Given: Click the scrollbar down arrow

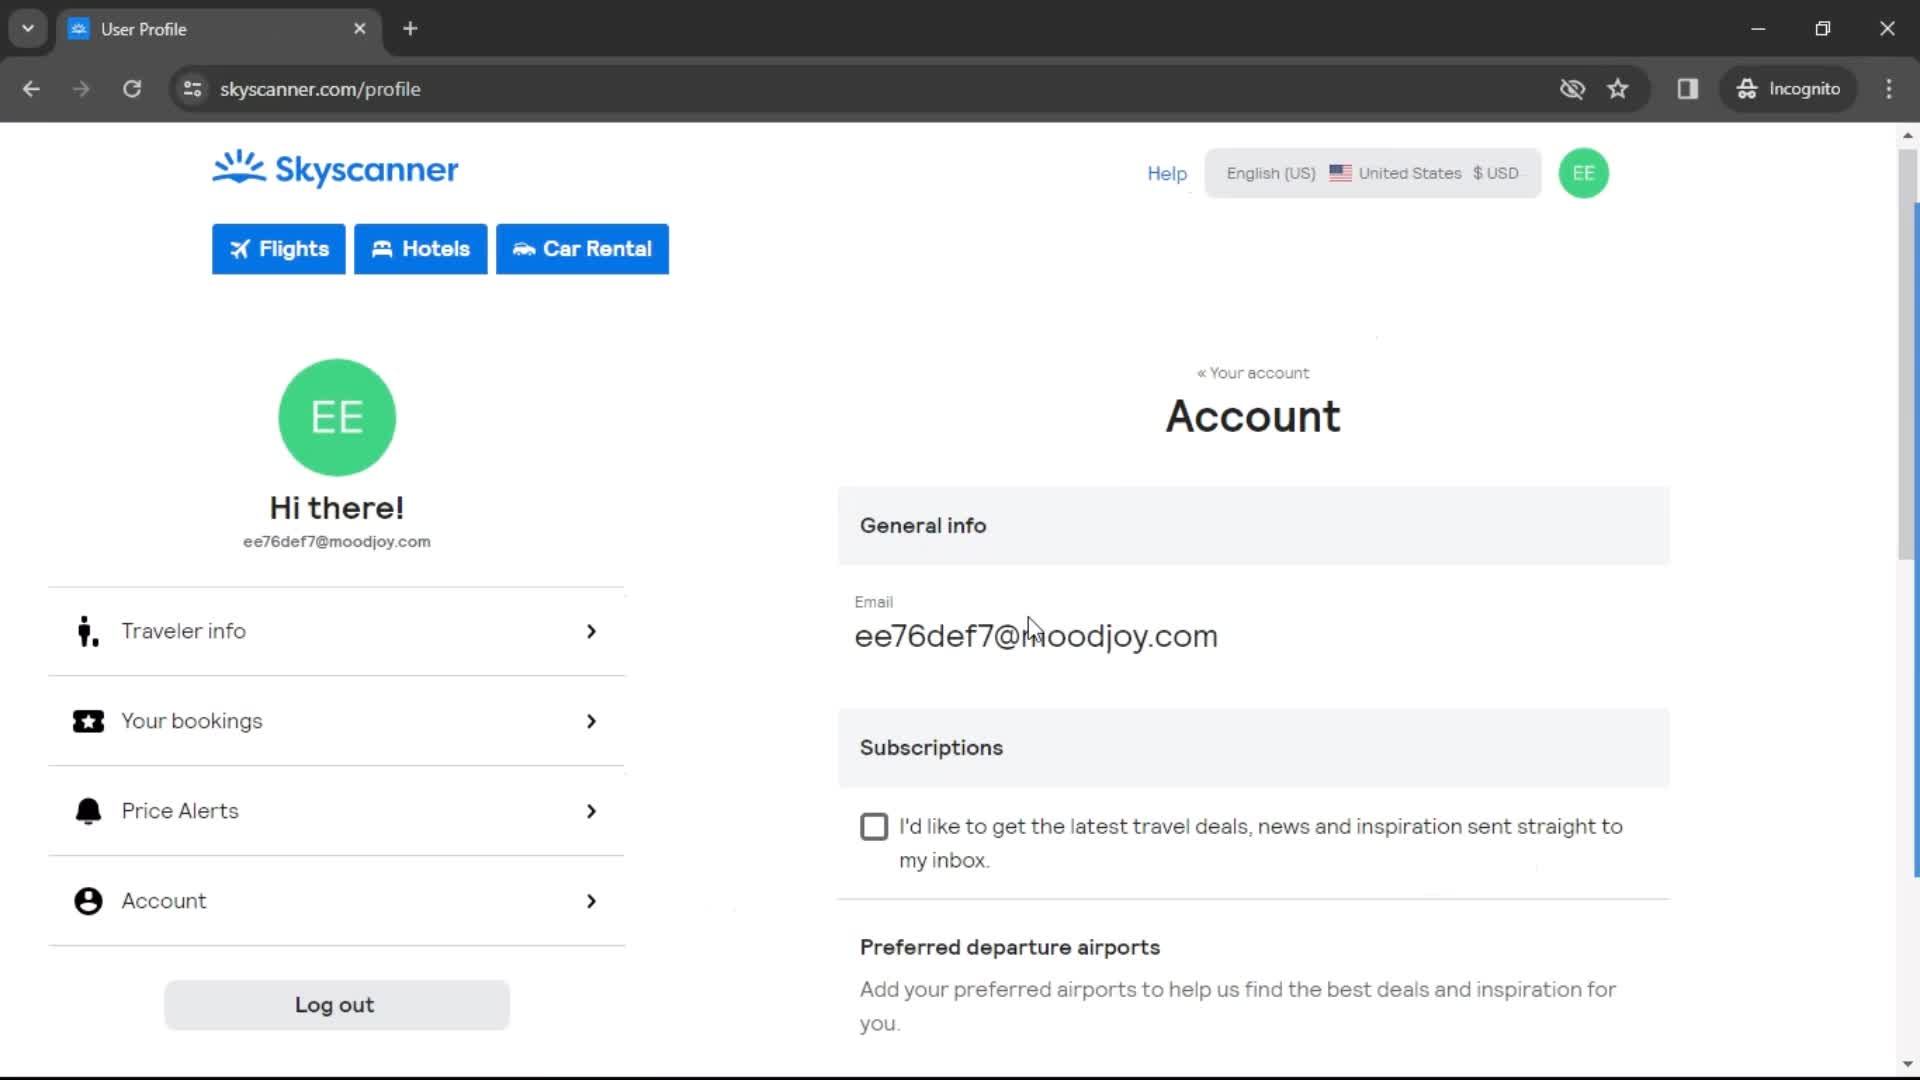Looking at the screenshot, I should (x=1907, y=1064).
